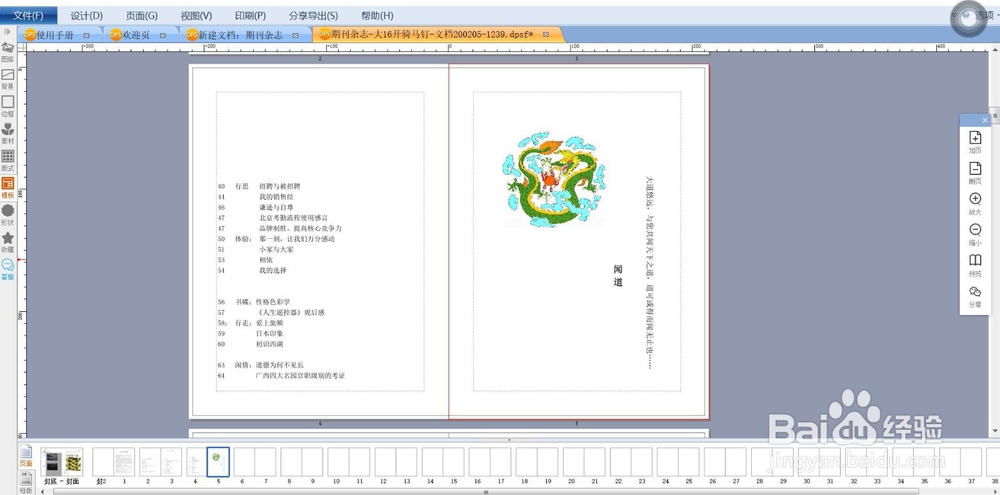Select page 30 thumbnail
Screen dimensions: 1000x495
pos(809,462)
